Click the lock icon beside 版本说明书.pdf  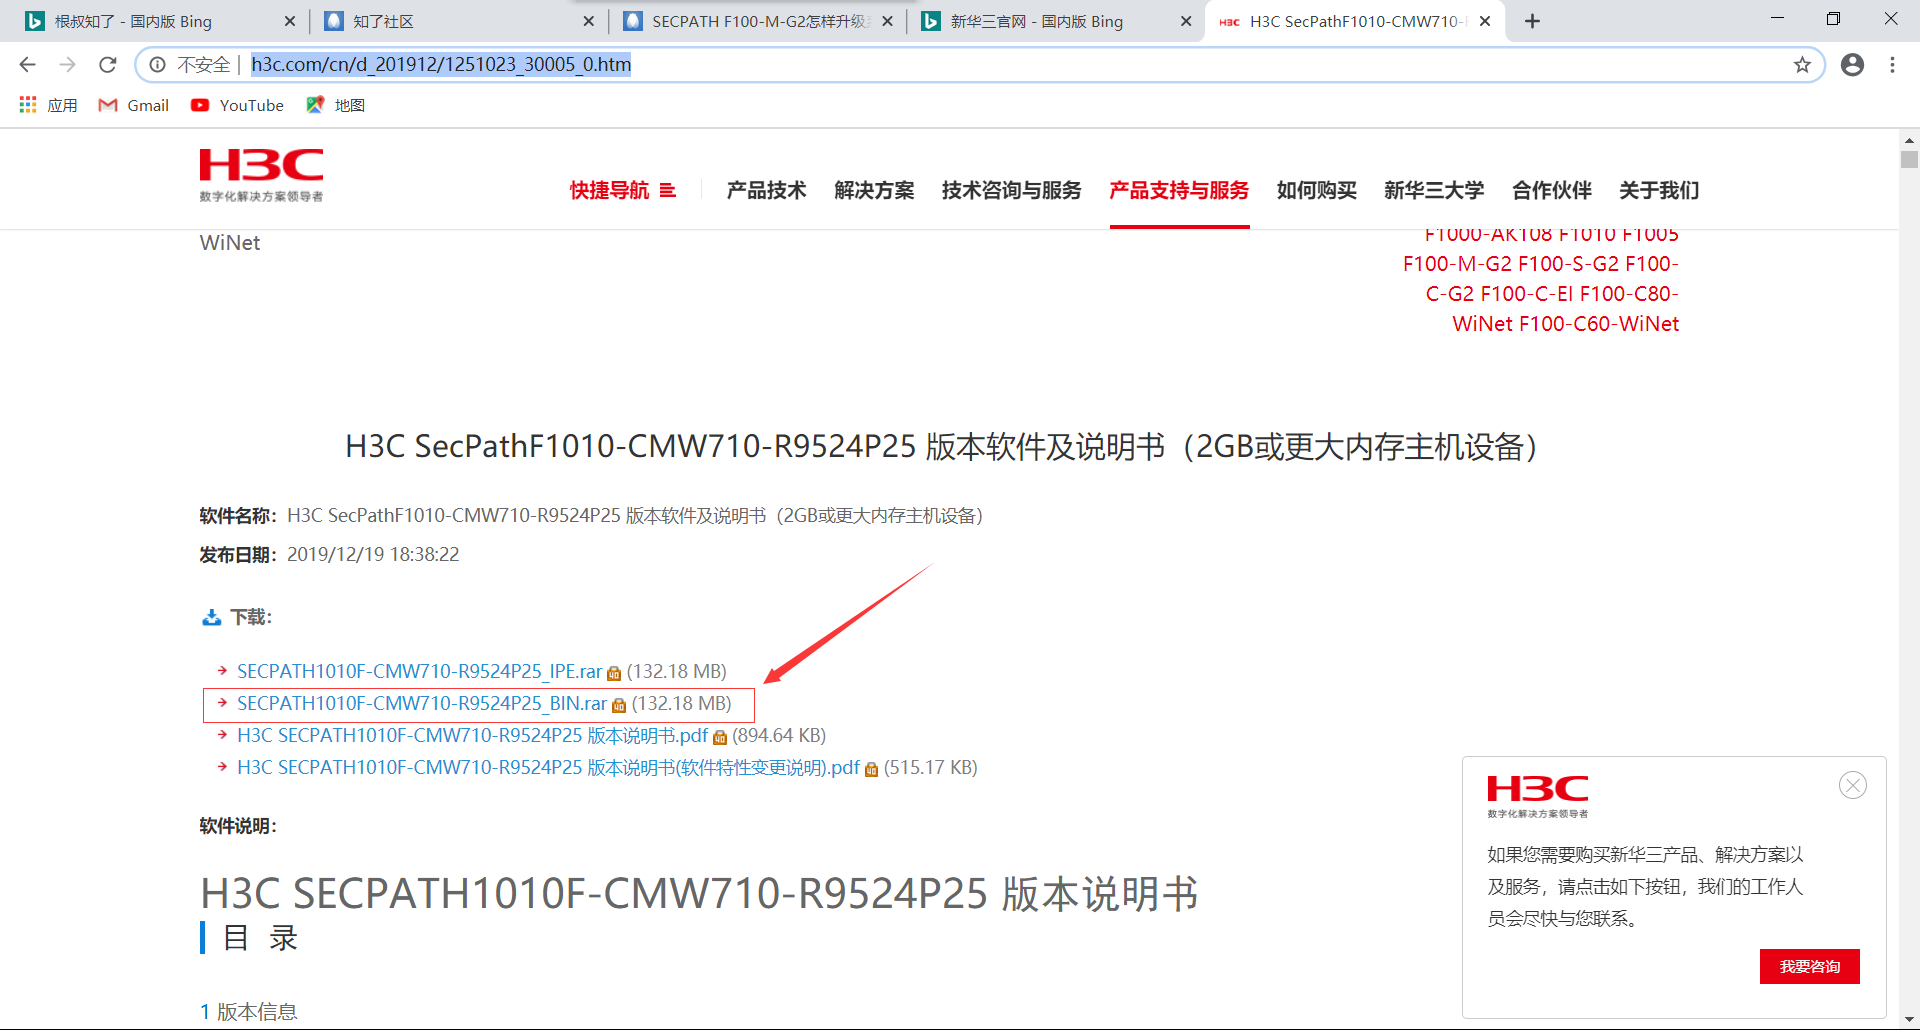tap(720, 738)
